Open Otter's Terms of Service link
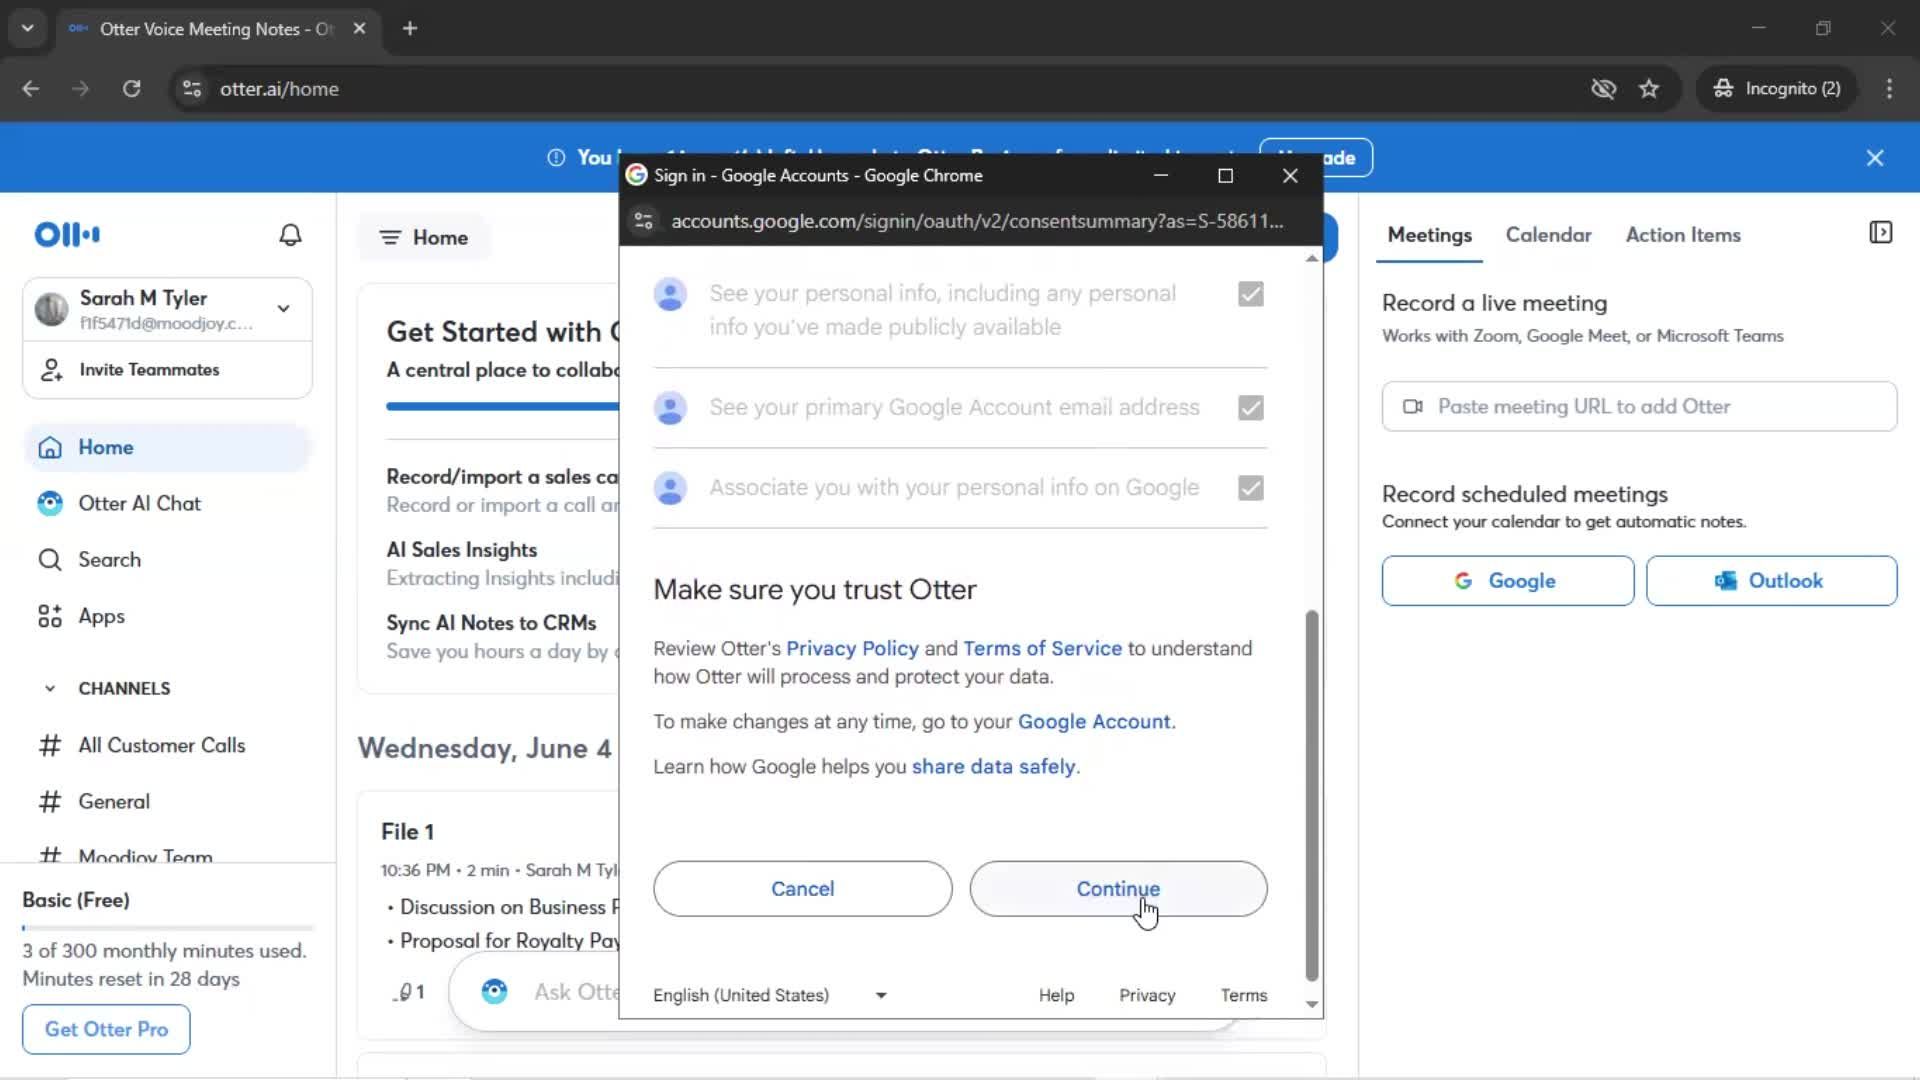1920x1080 pixels. coord(1042,649)
